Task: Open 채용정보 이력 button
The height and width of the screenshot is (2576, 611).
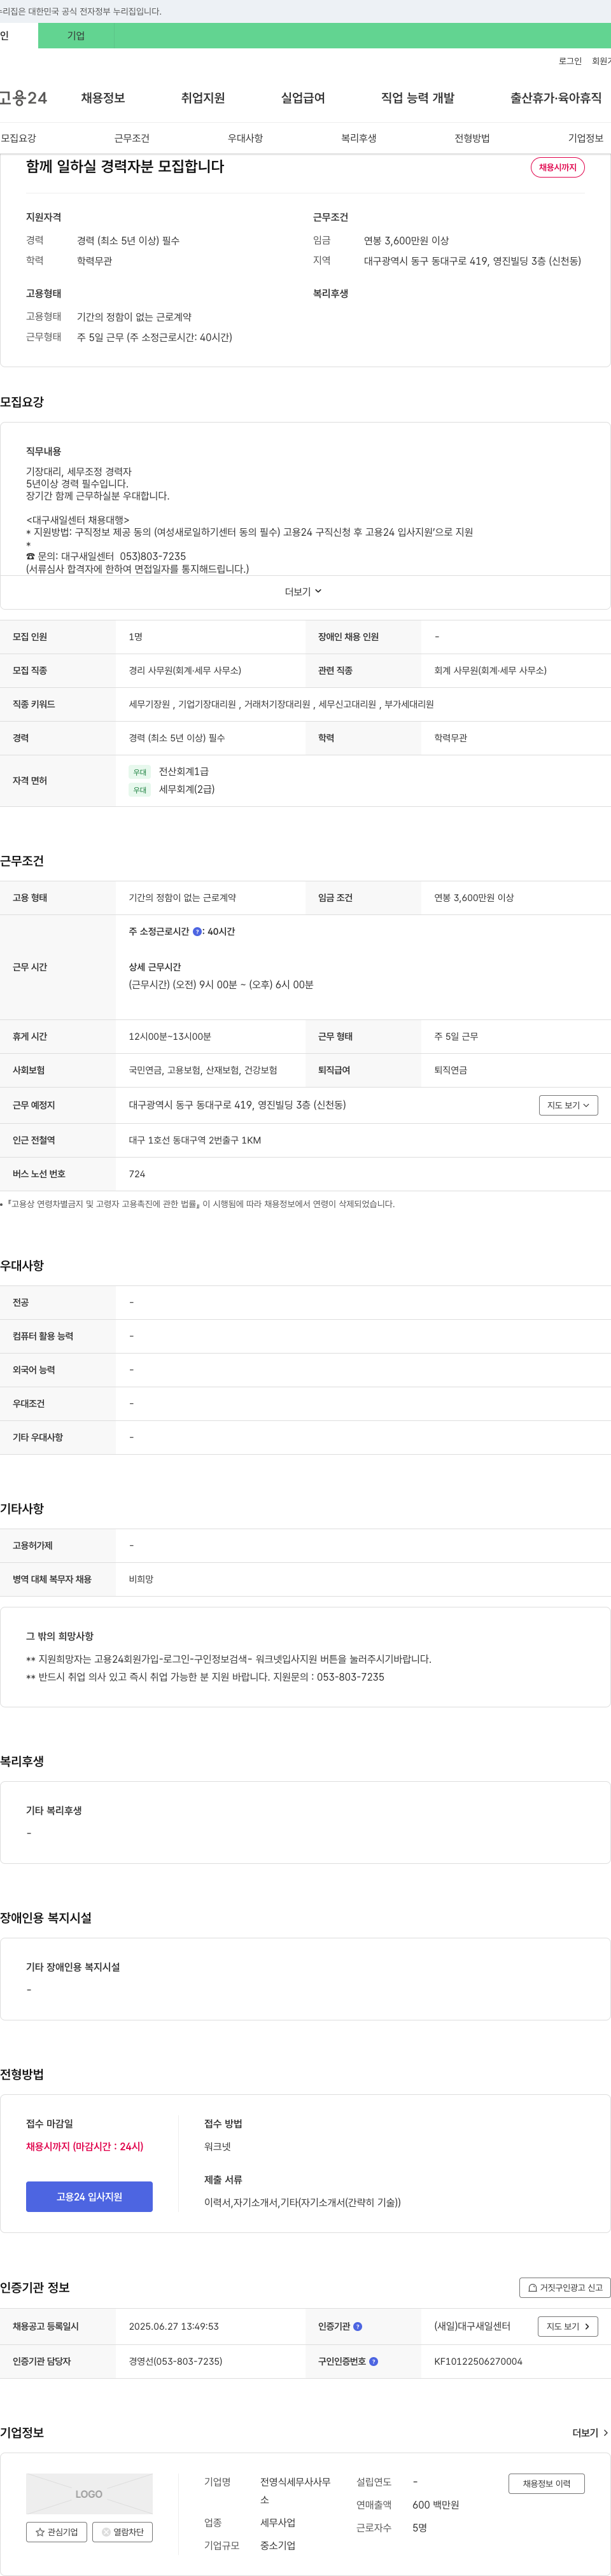Action: [x=546, y=2483]
